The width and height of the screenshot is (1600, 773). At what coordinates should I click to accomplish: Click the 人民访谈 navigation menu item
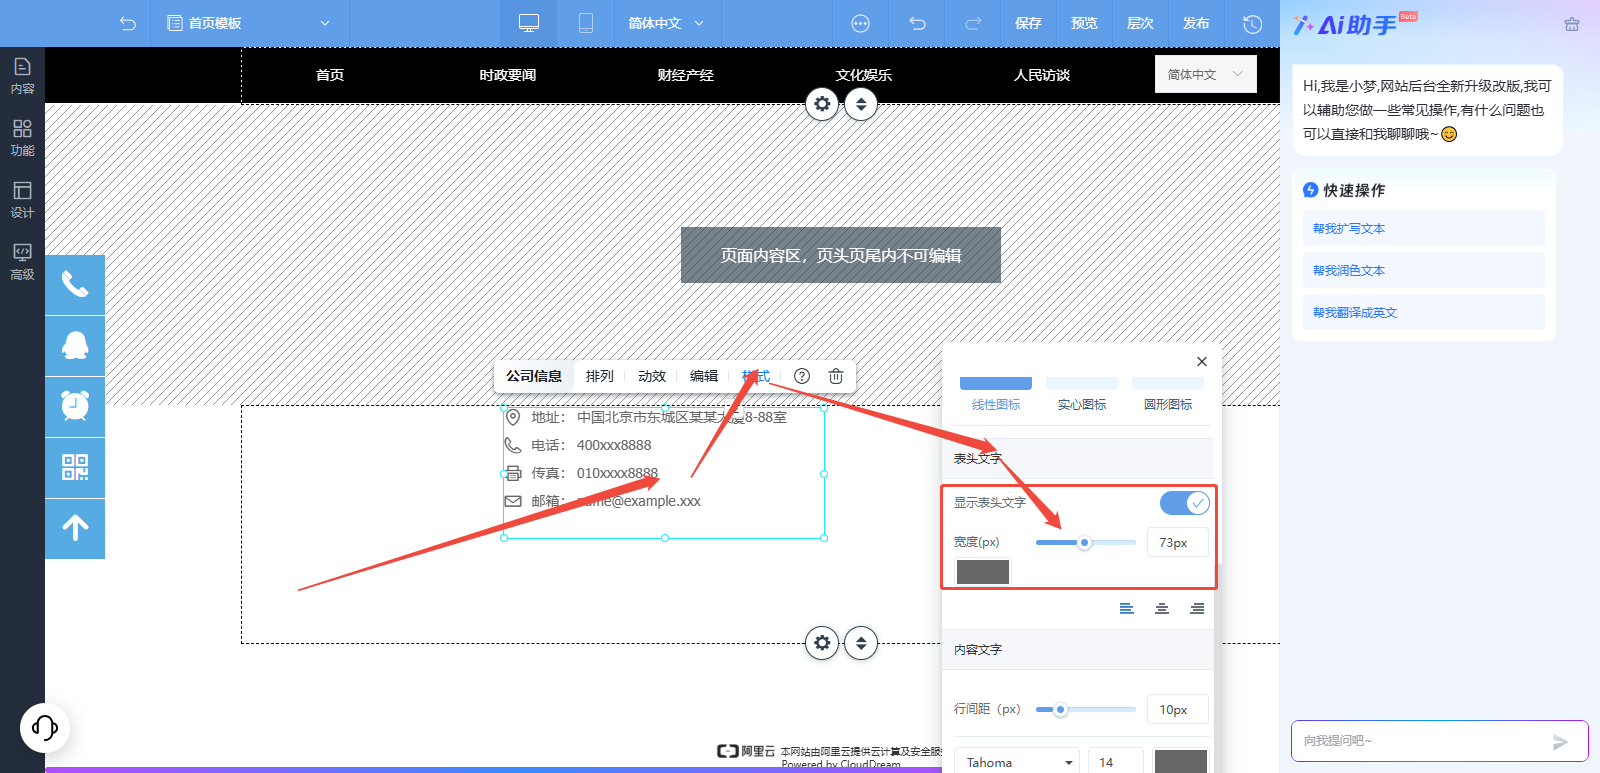click(1042, 75)
